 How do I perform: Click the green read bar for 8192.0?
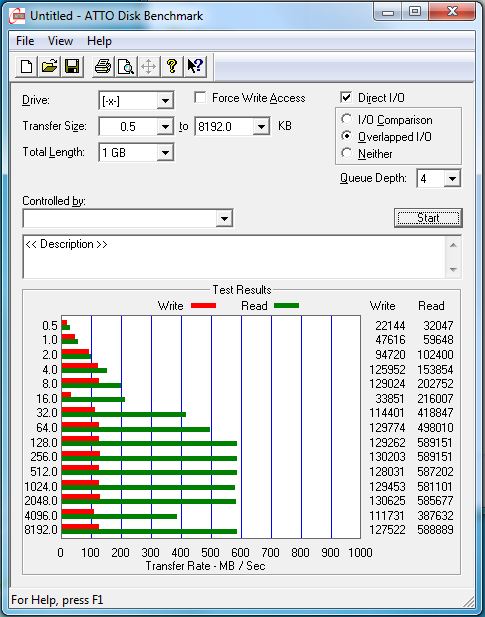pyautogui.click(x=149, y=532)
